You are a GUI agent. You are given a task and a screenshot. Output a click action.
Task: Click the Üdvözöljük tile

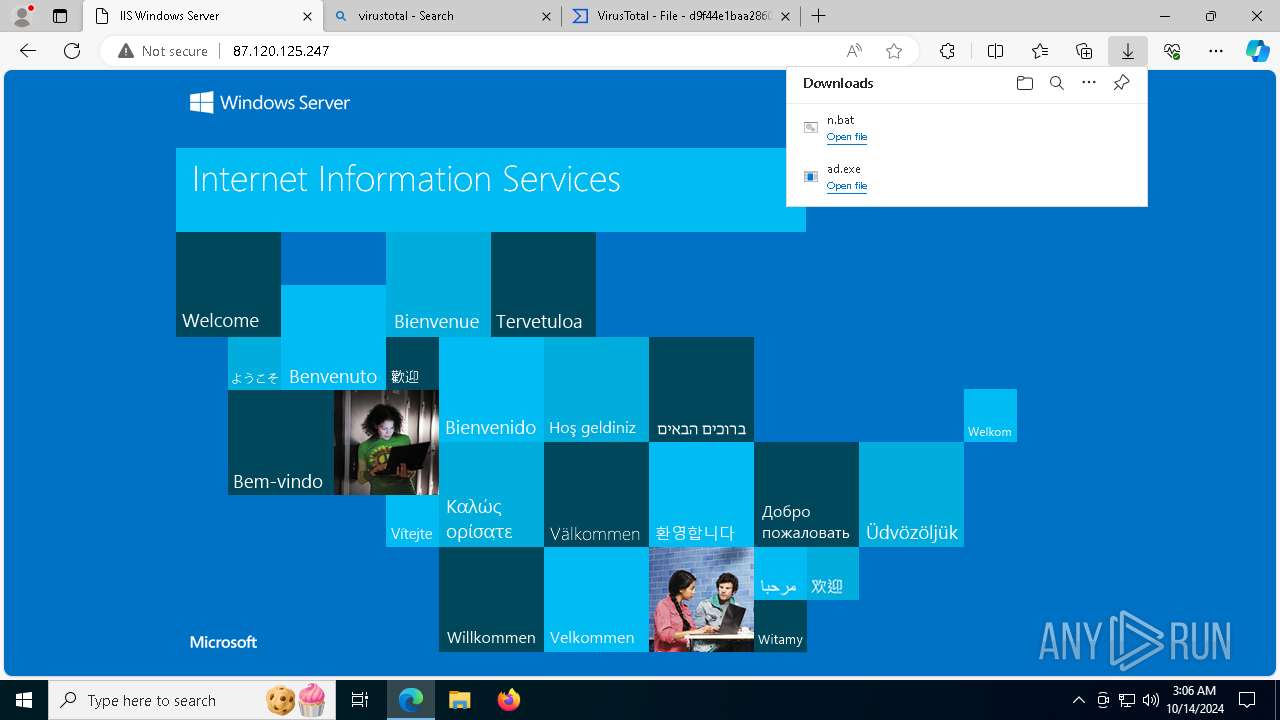911,494
